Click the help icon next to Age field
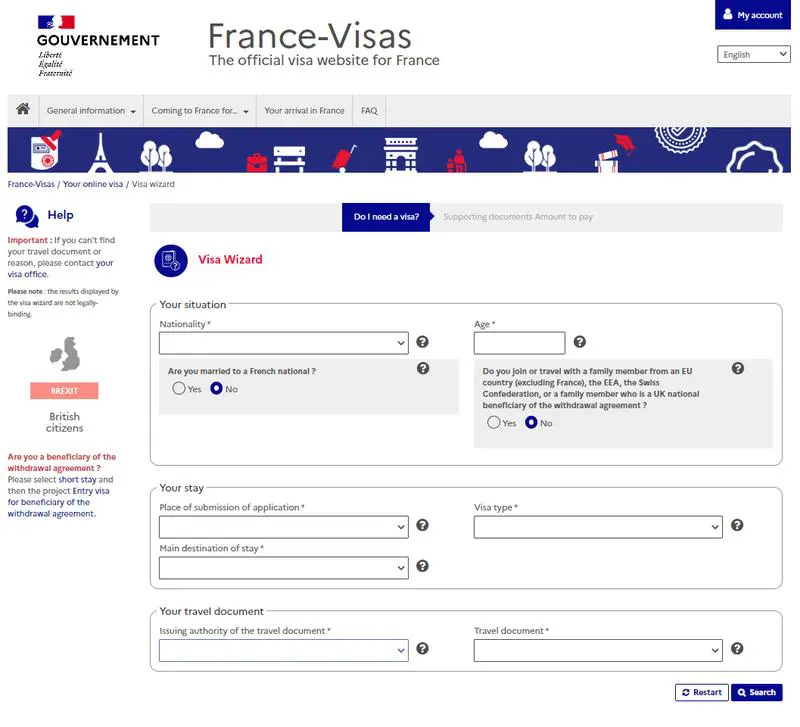Screen dimensions: 800x727 (580, 343)
